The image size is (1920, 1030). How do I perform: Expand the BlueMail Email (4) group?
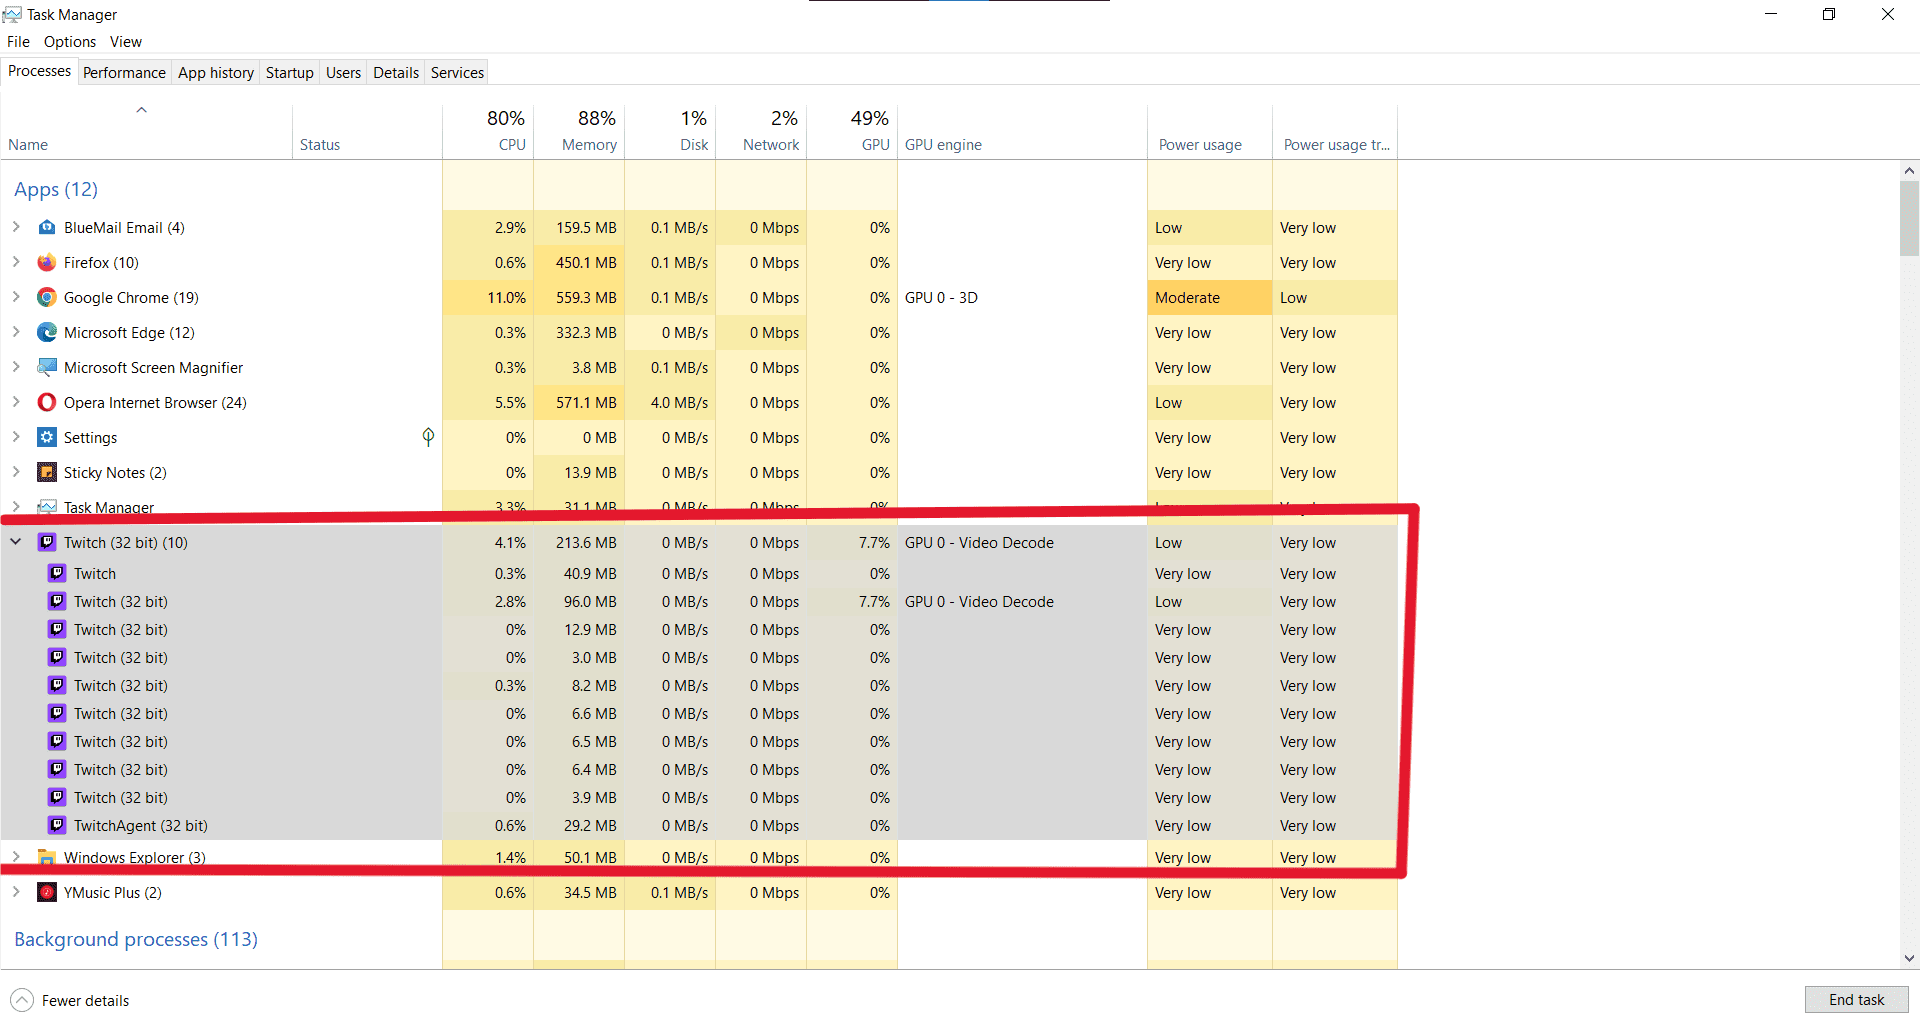(16, 227)
